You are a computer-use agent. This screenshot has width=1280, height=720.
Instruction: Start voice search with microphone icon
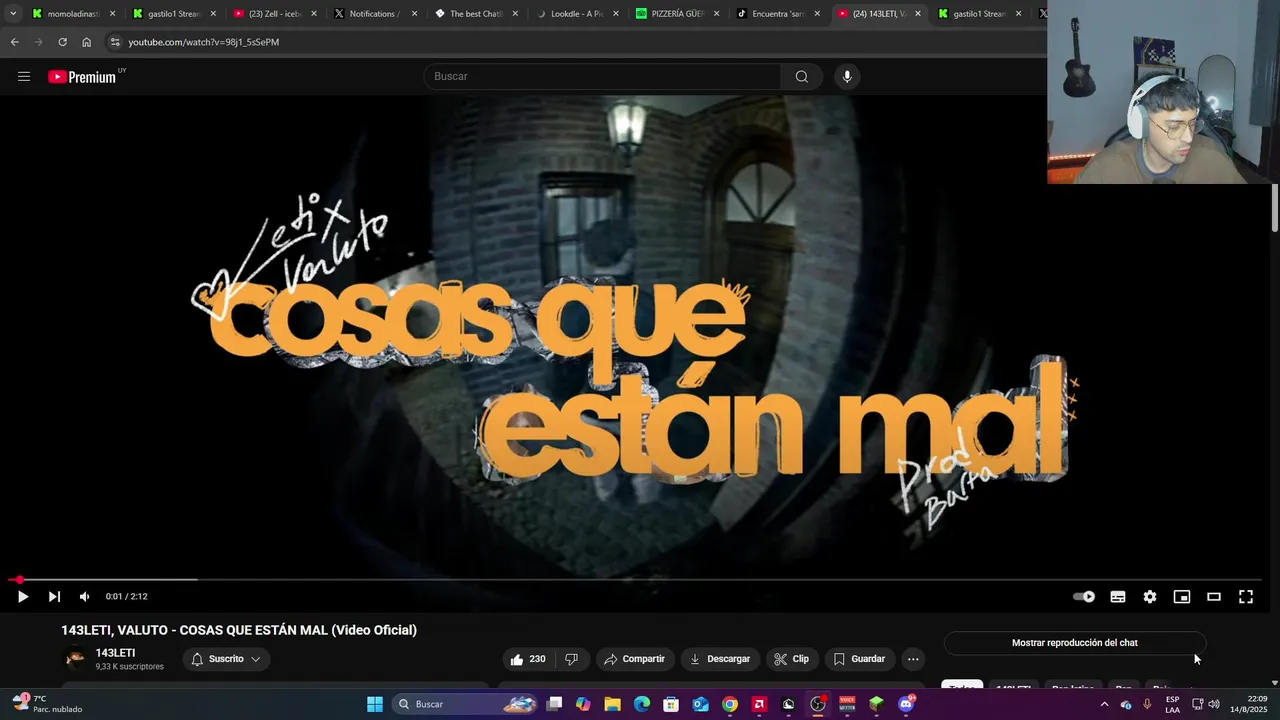click(x=847, y=77)
